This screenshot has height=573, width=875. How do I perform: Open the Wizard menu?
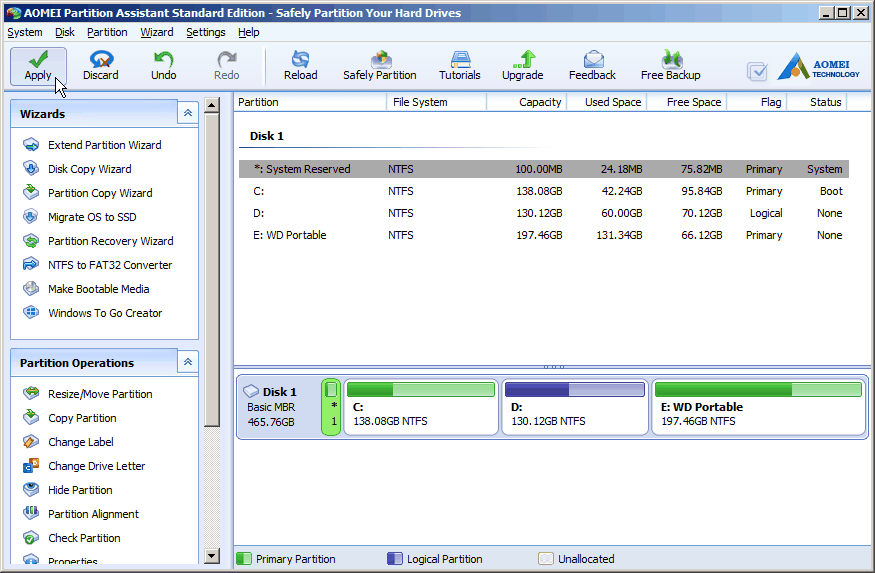157,32
